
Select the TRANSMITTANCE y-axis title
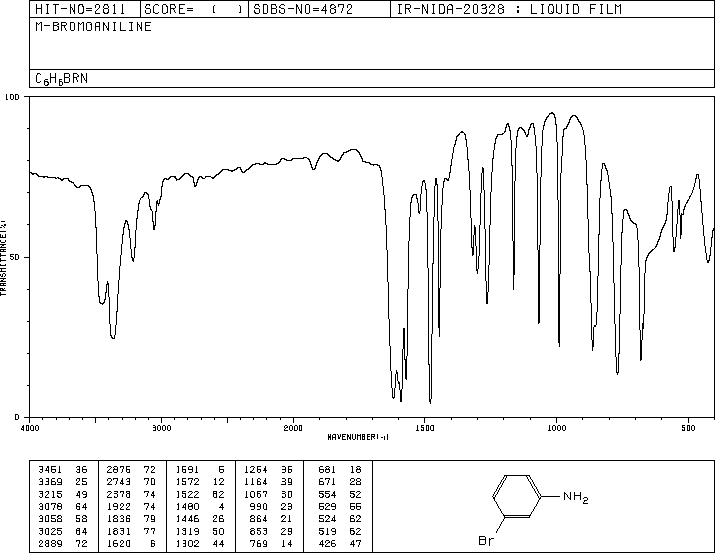pyautogui.click(x=4, y=258)
